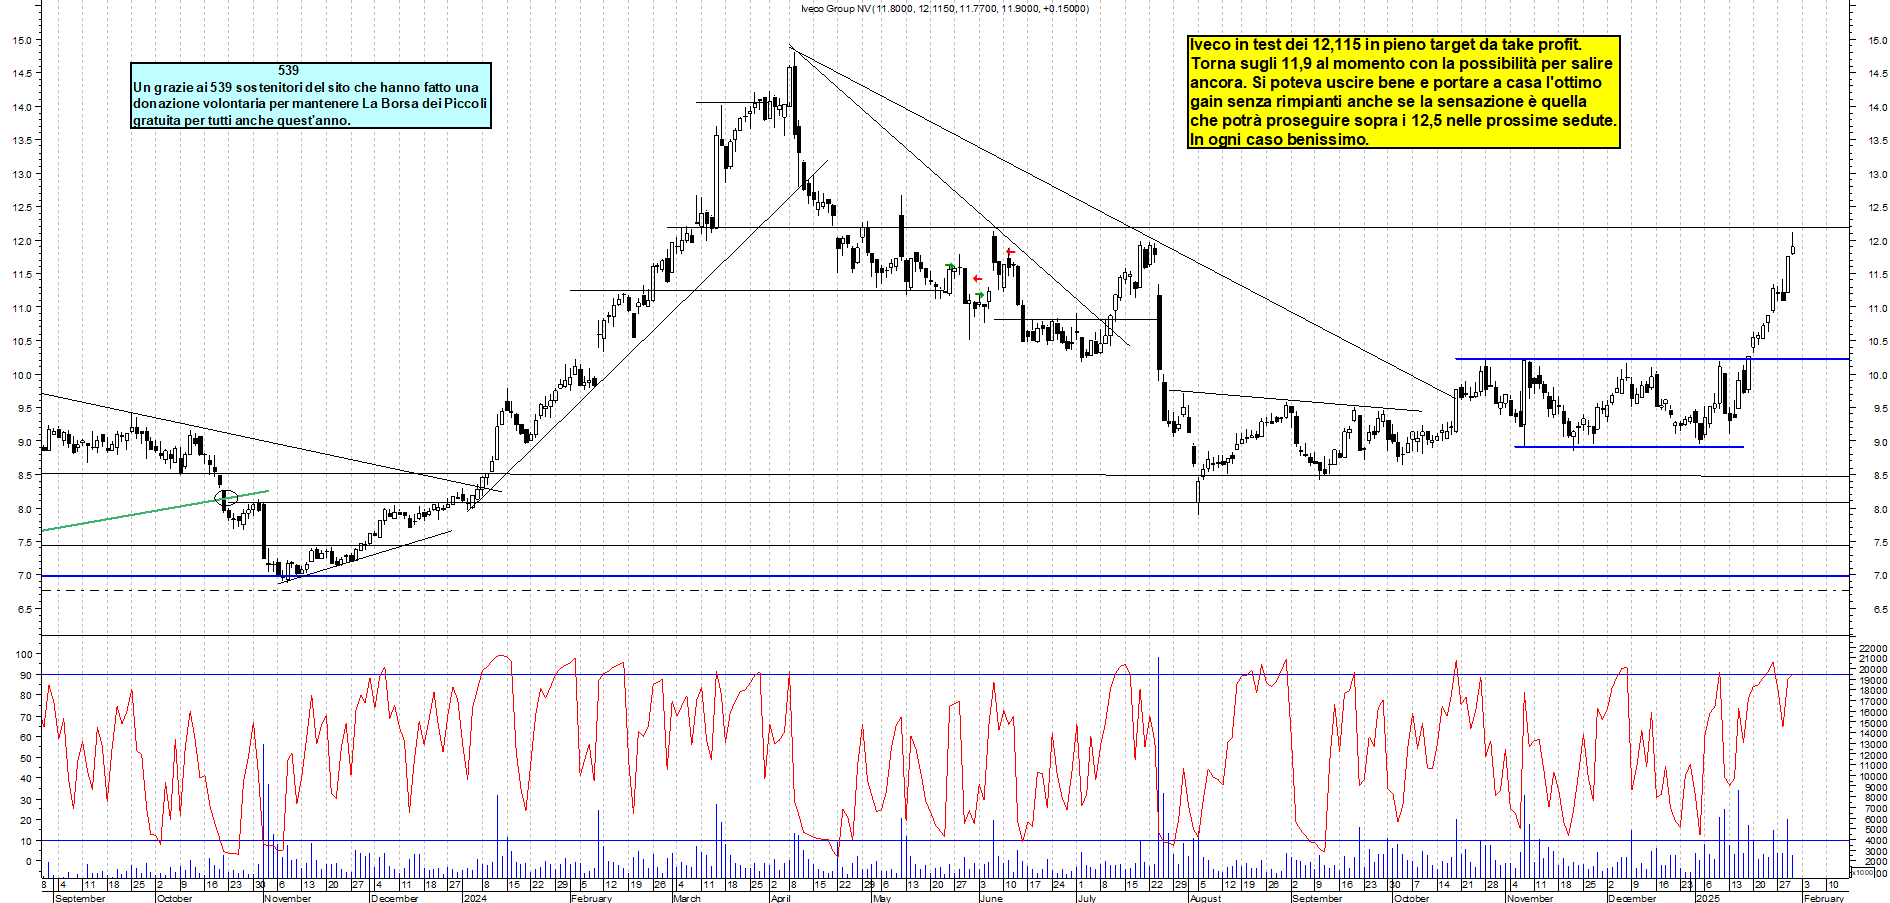Screen dimensions: 1890x903
Task: Click the blue support line at 7.0
Action: [x=945, y=576]
